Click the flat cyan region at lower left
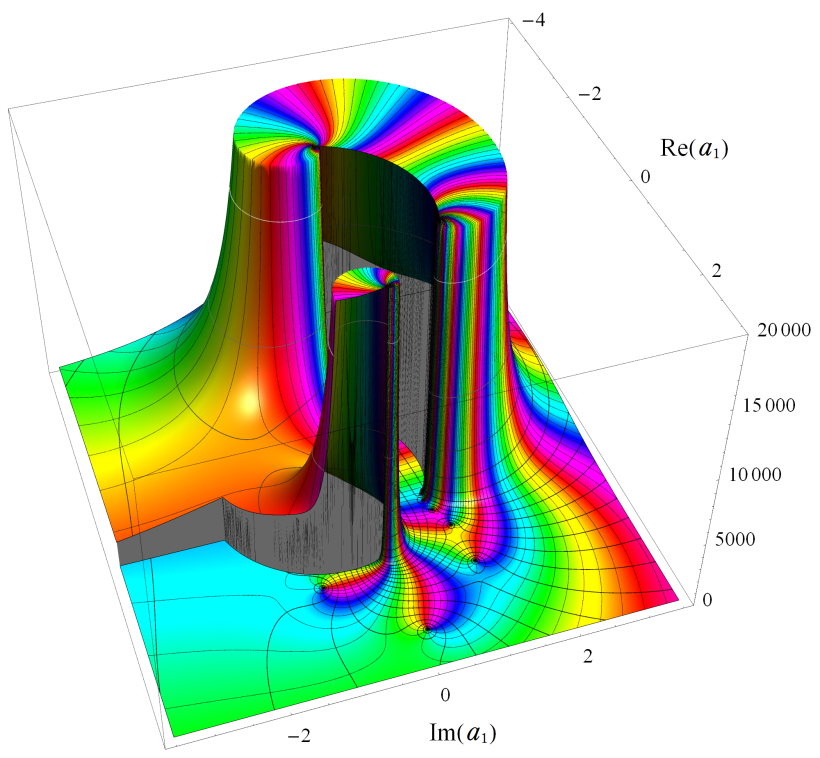Image resolution: width=820 pixels, height=758 pixels. click(200, 620)
